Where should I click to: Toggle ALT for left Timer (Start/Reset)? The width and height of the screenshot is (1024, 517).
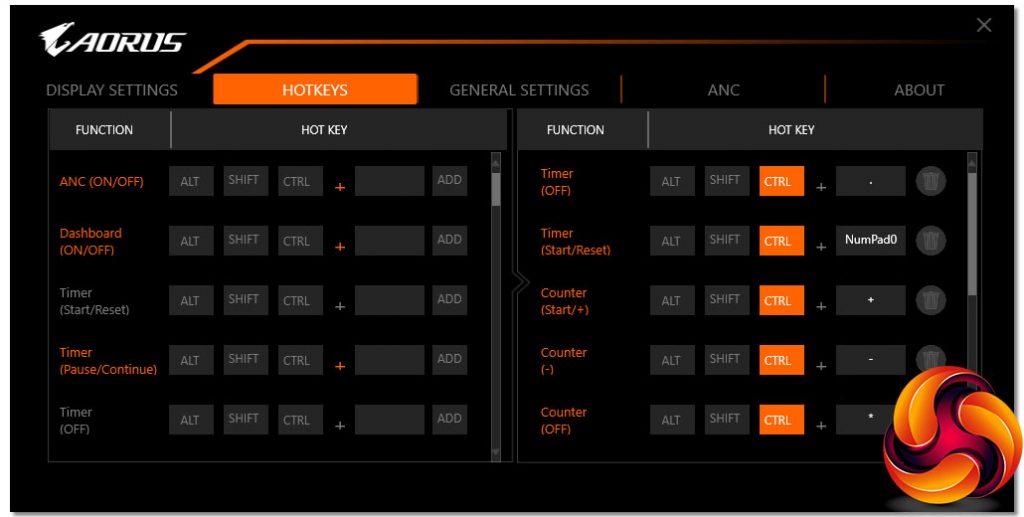pyautogui.click(x=191, y=300)
